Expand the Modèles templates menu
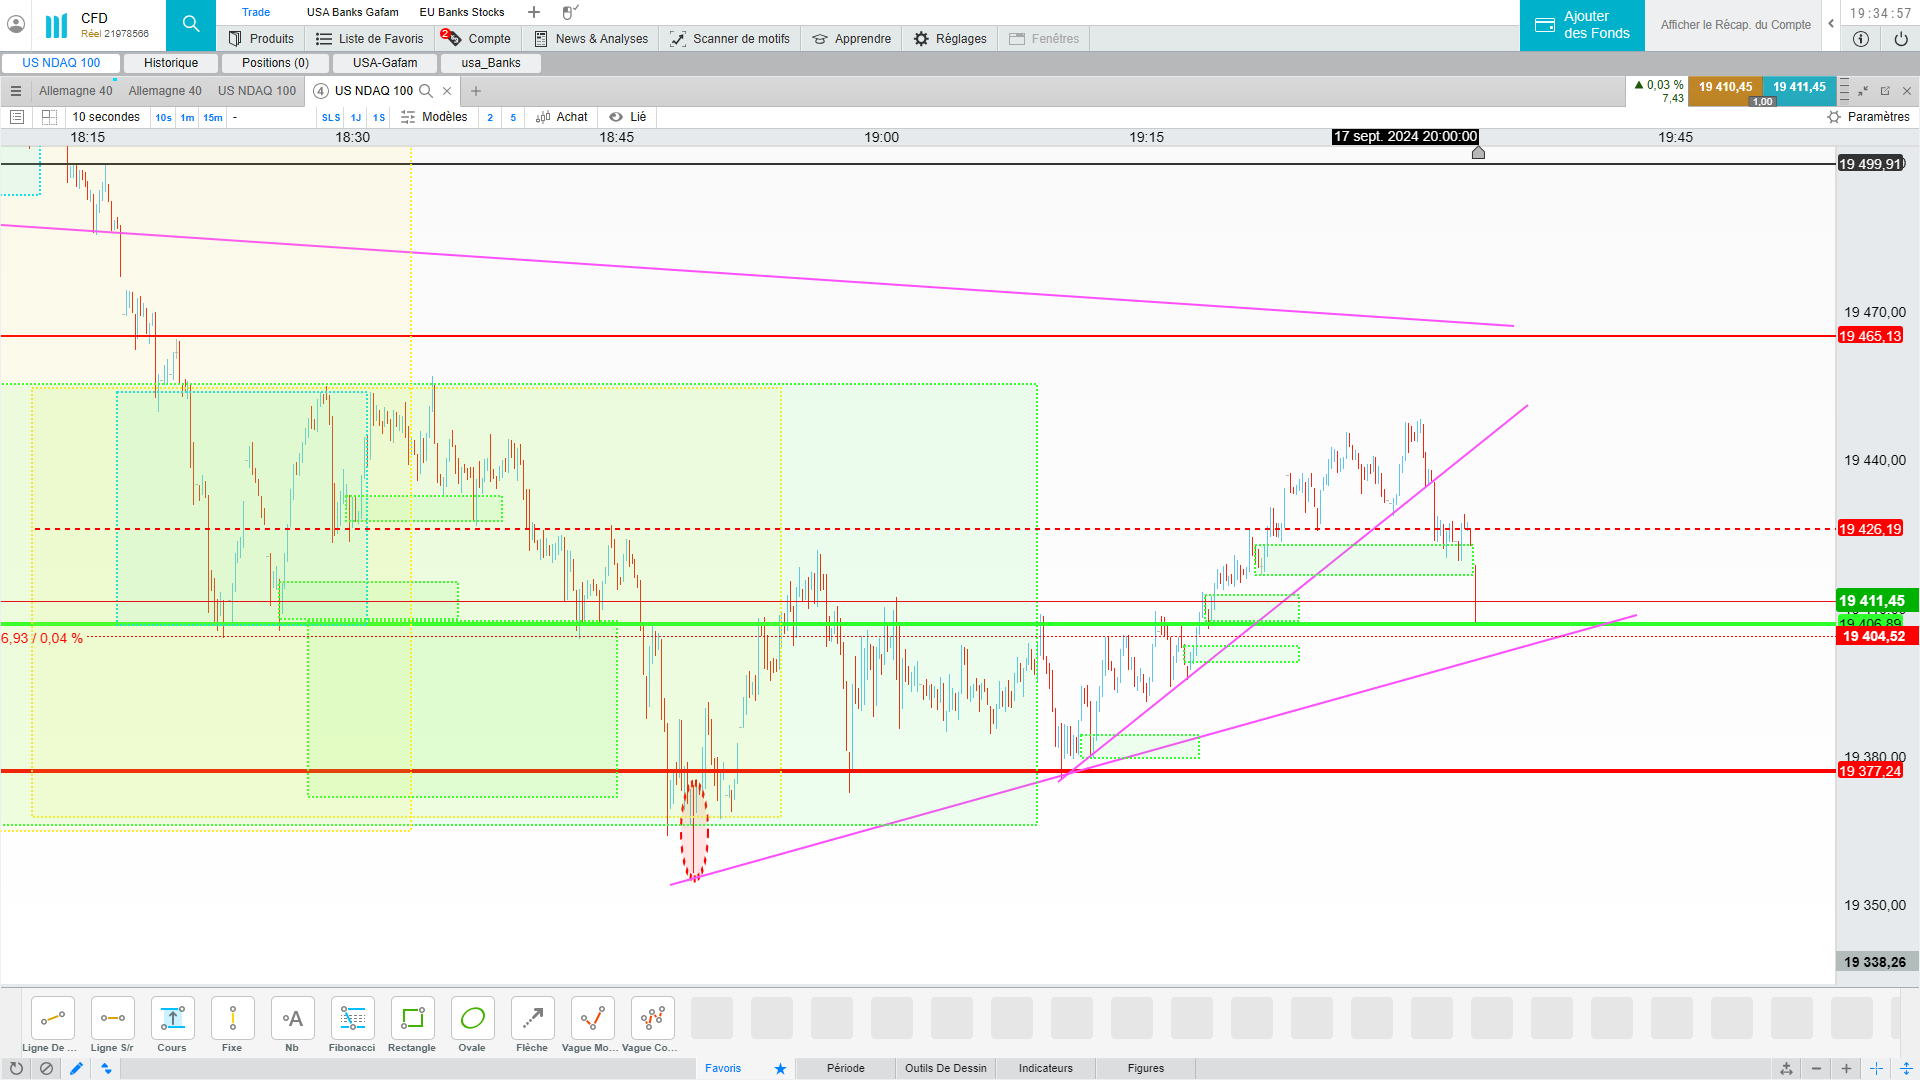Viewport: 1920px width, 1080px height. [x=435, y=117]
